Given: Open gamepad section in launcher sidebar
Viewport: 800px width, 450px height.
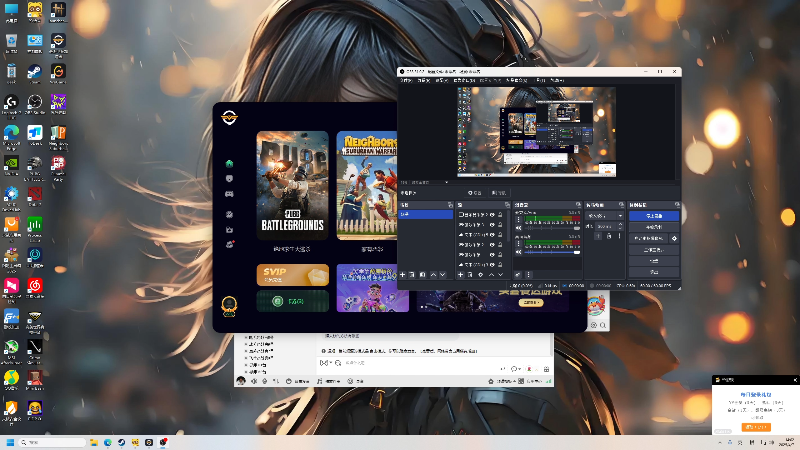Looking at the screenshot, I should (x=229, y=194).
